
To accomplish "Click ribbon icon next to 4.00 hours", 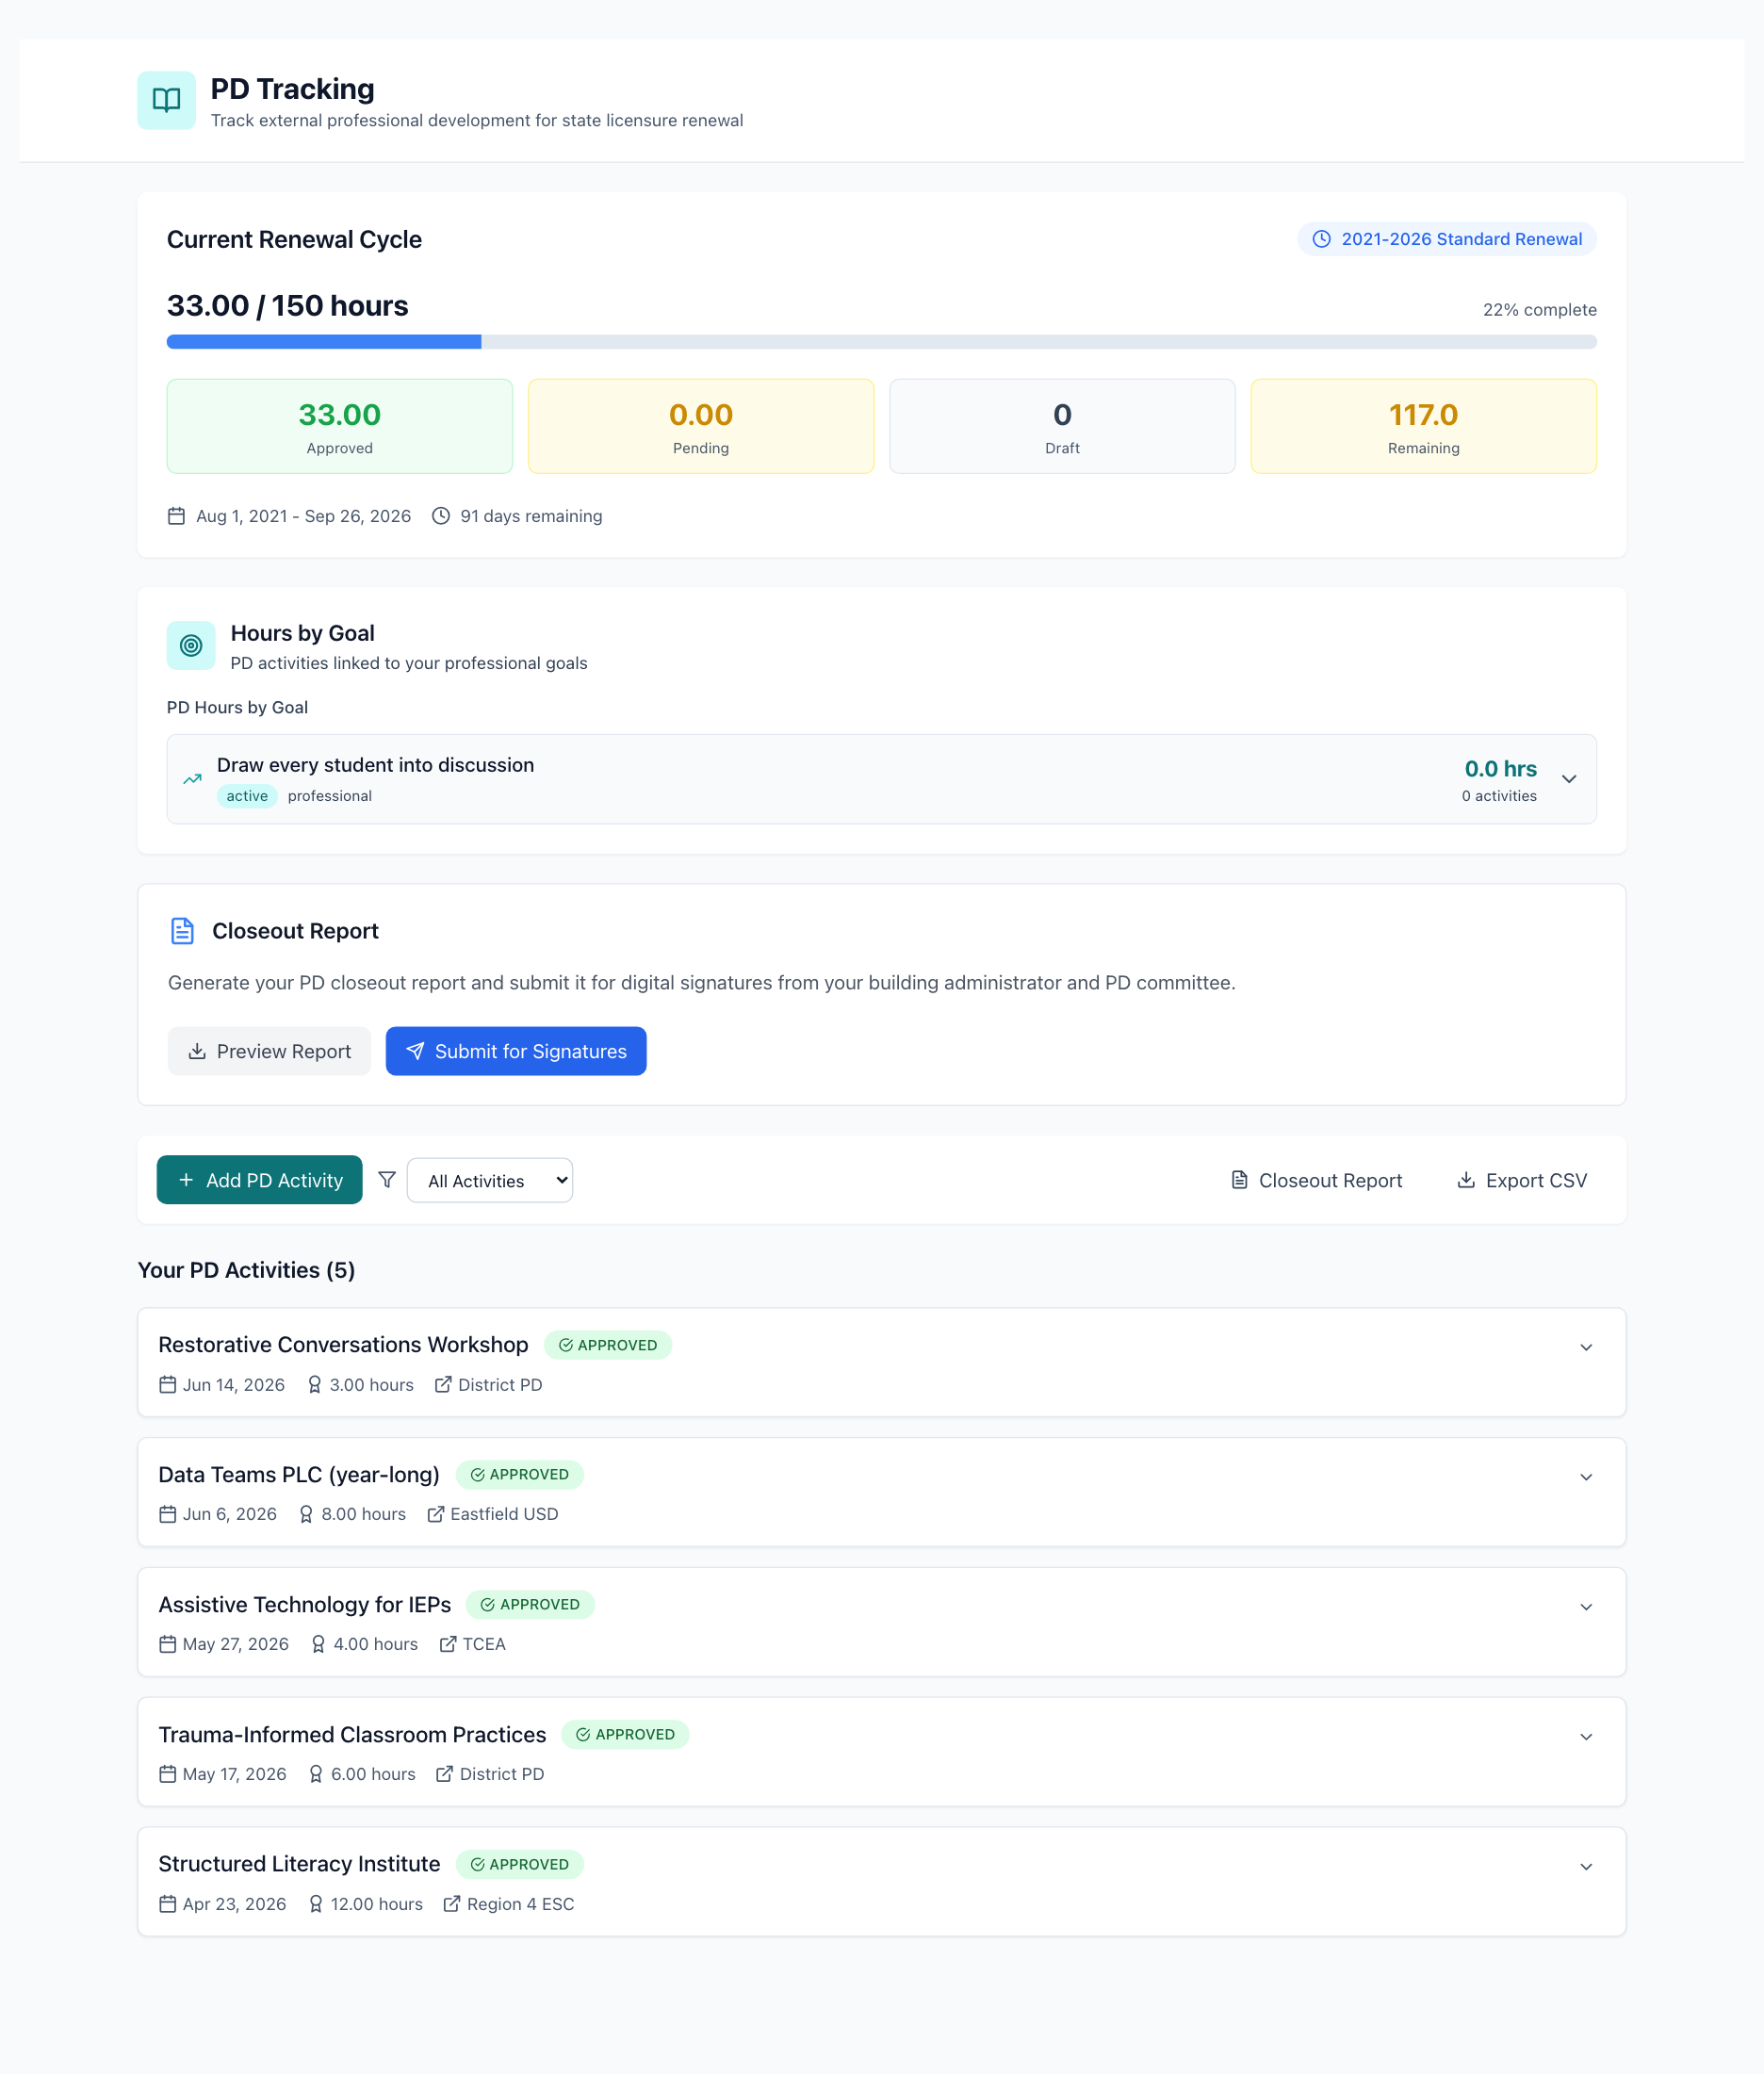I will [318, 1644].
